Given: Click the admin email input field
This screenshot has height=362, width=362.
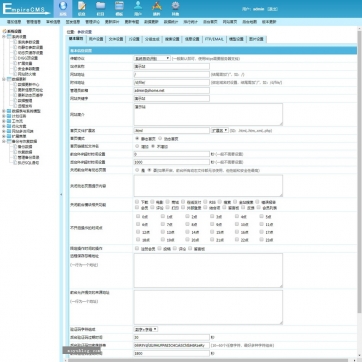Looking at the screenshot, I should click(x=172, y=90).
